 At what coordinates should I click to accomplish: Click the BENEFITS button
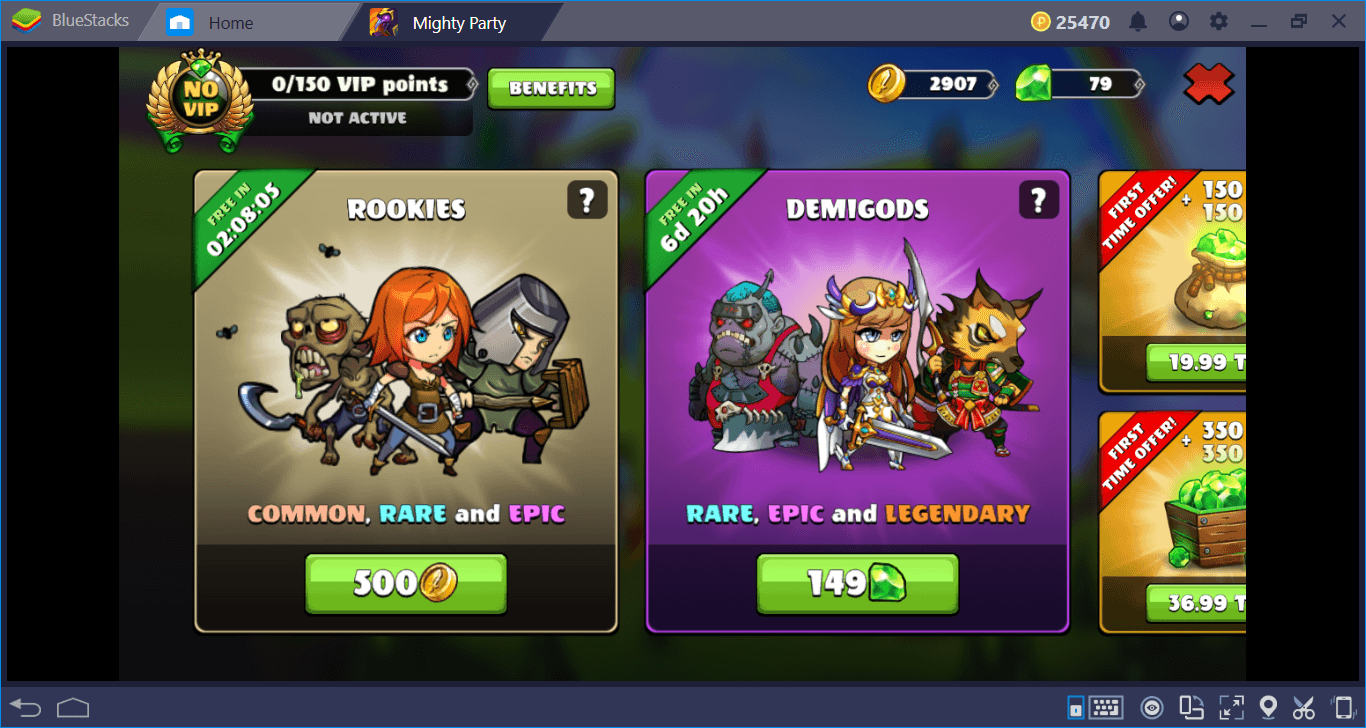551,88
